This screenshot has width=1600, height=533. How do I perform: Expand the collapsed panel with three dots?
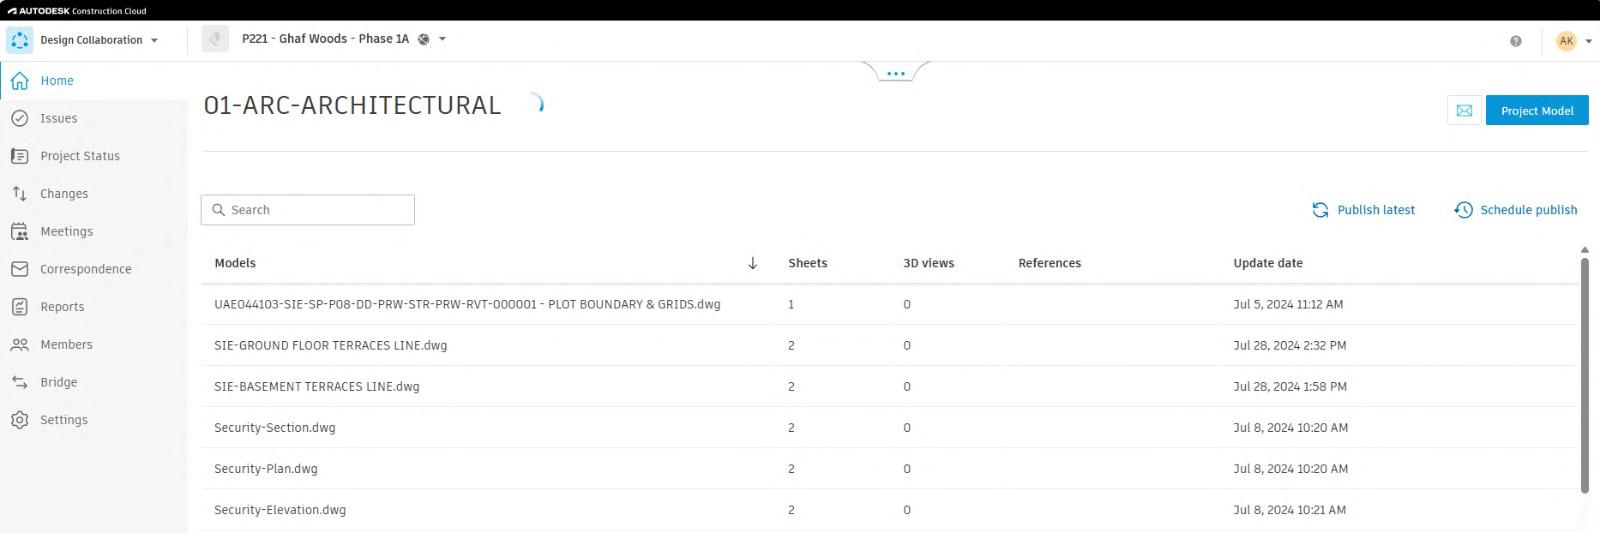point(895,73)
